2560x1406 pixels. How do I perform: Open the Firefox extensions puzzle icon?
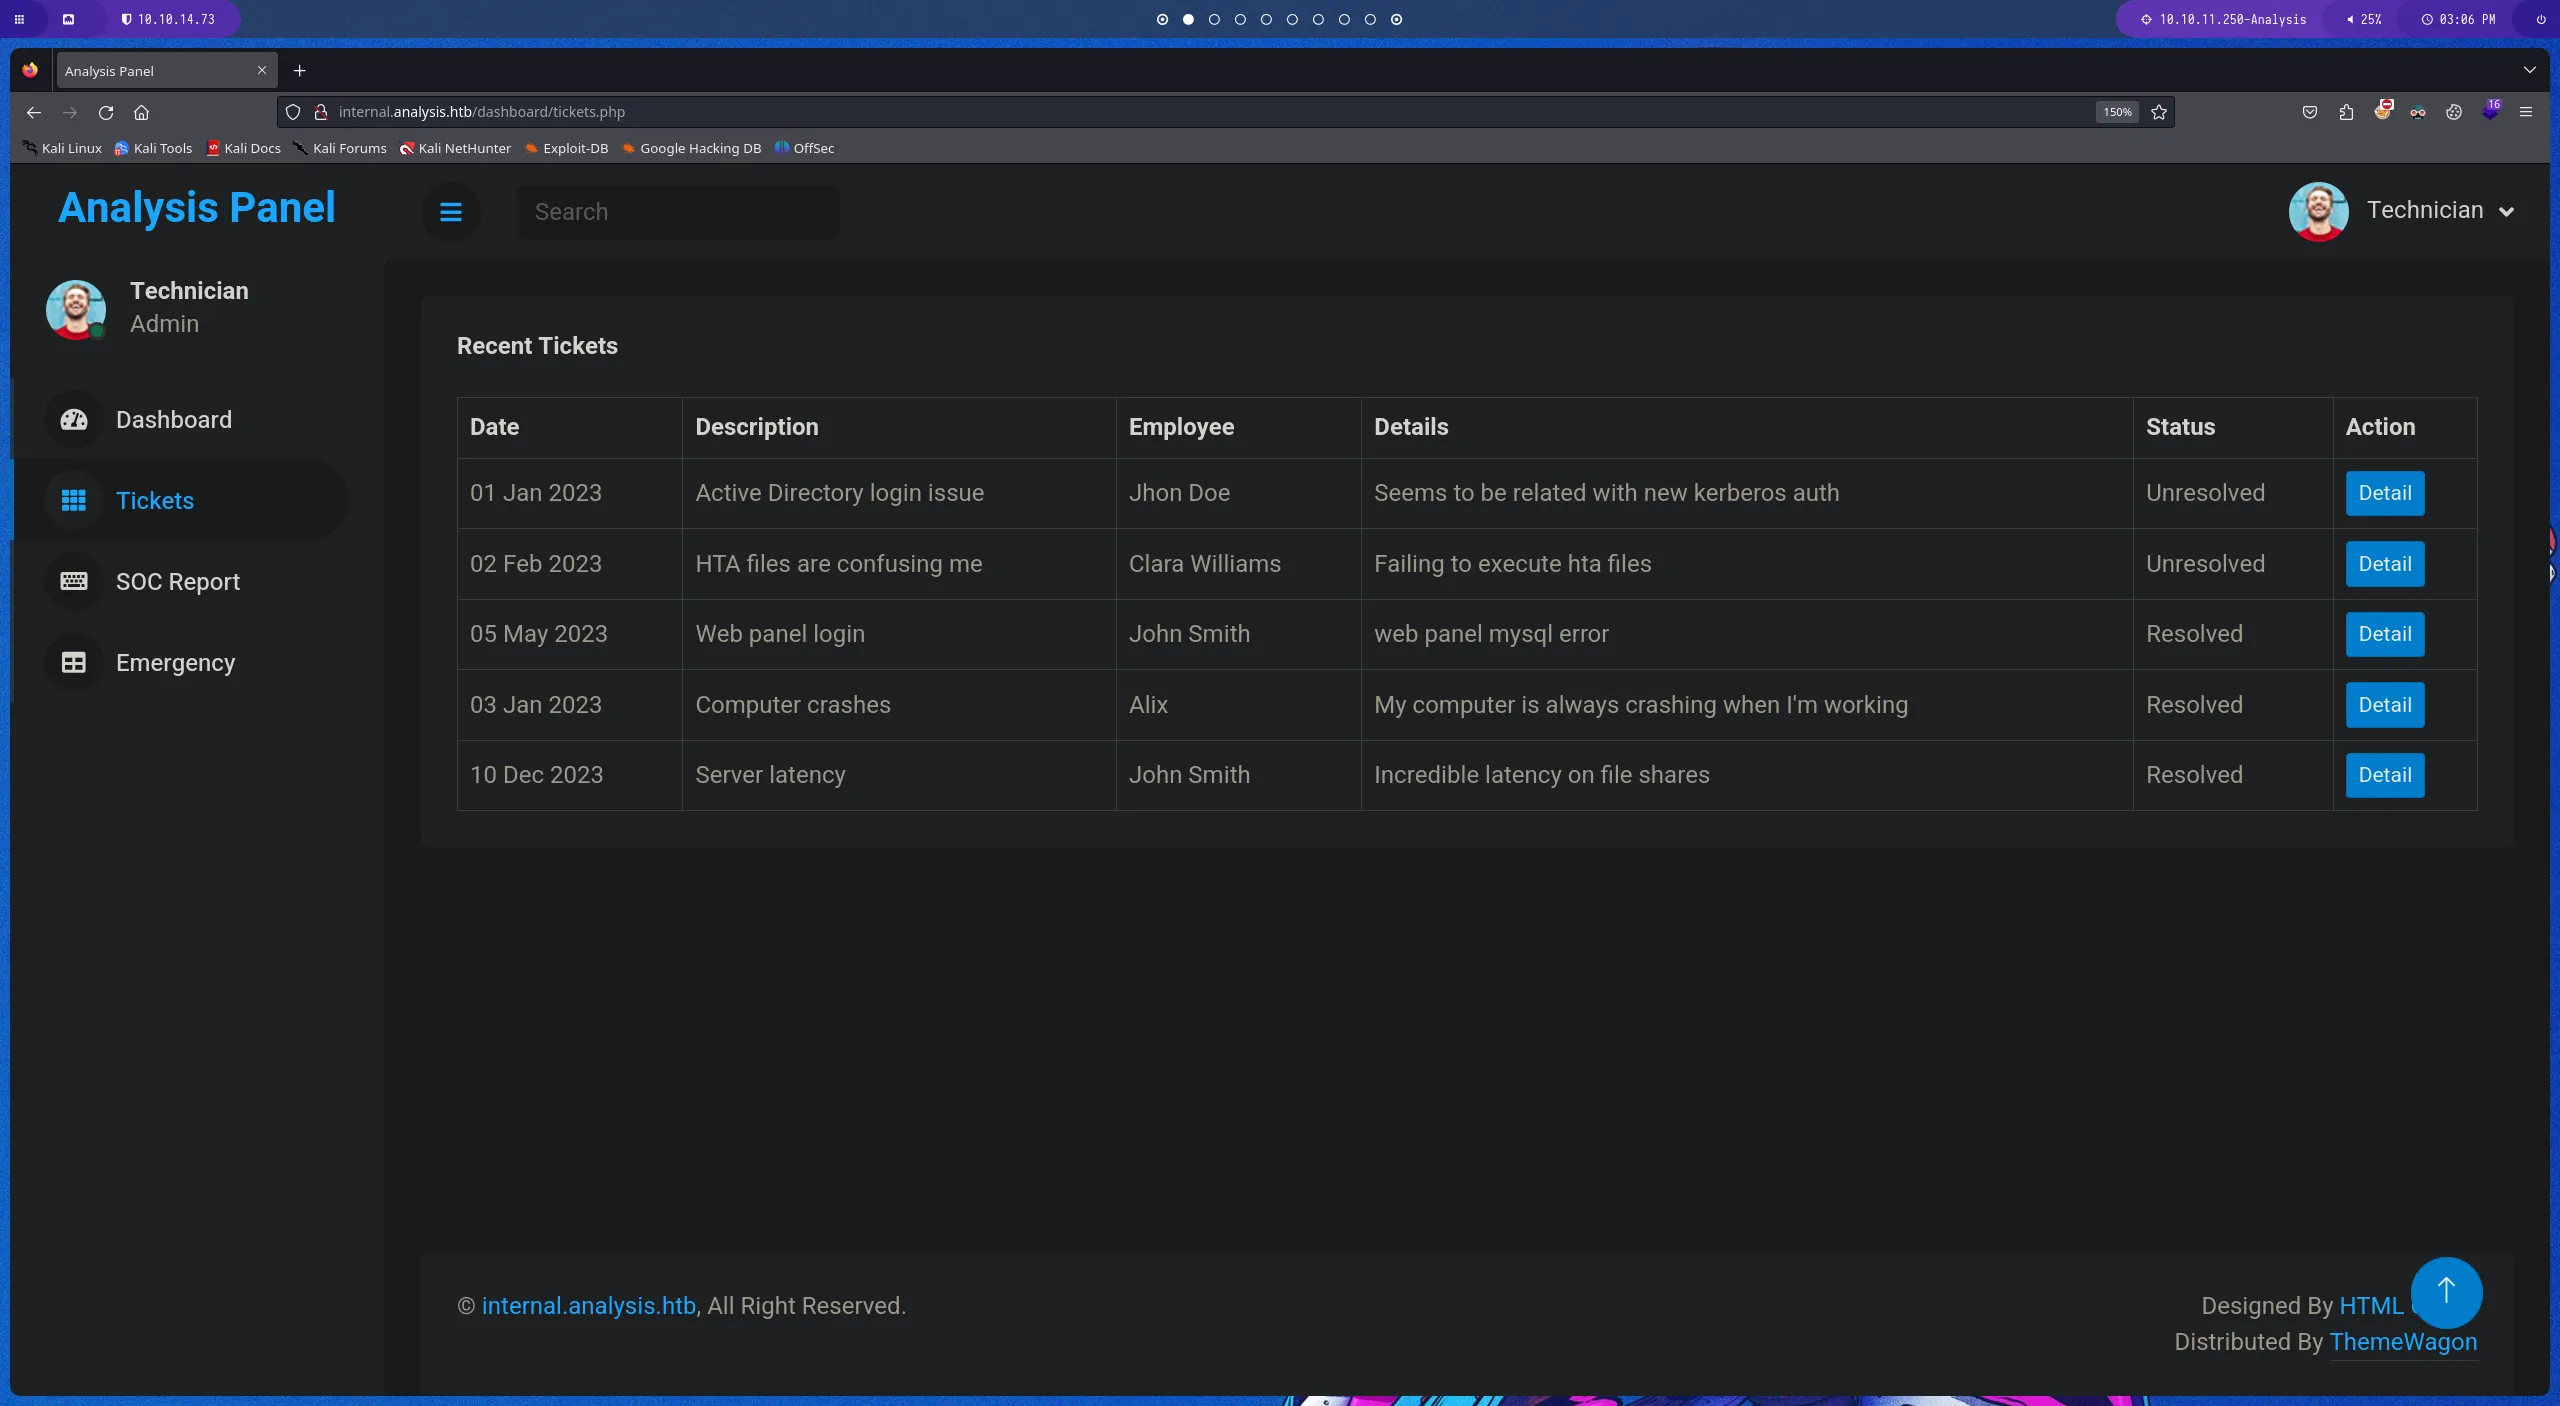click(x=2346, y=112)
